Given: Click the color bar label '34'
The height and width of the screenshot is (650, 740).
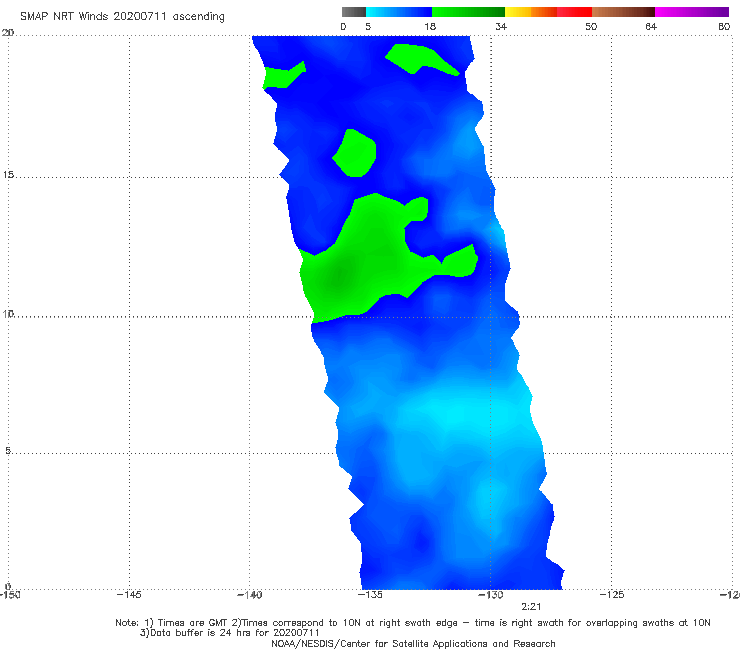Looking at the screenshot, I should coord(501,27).
